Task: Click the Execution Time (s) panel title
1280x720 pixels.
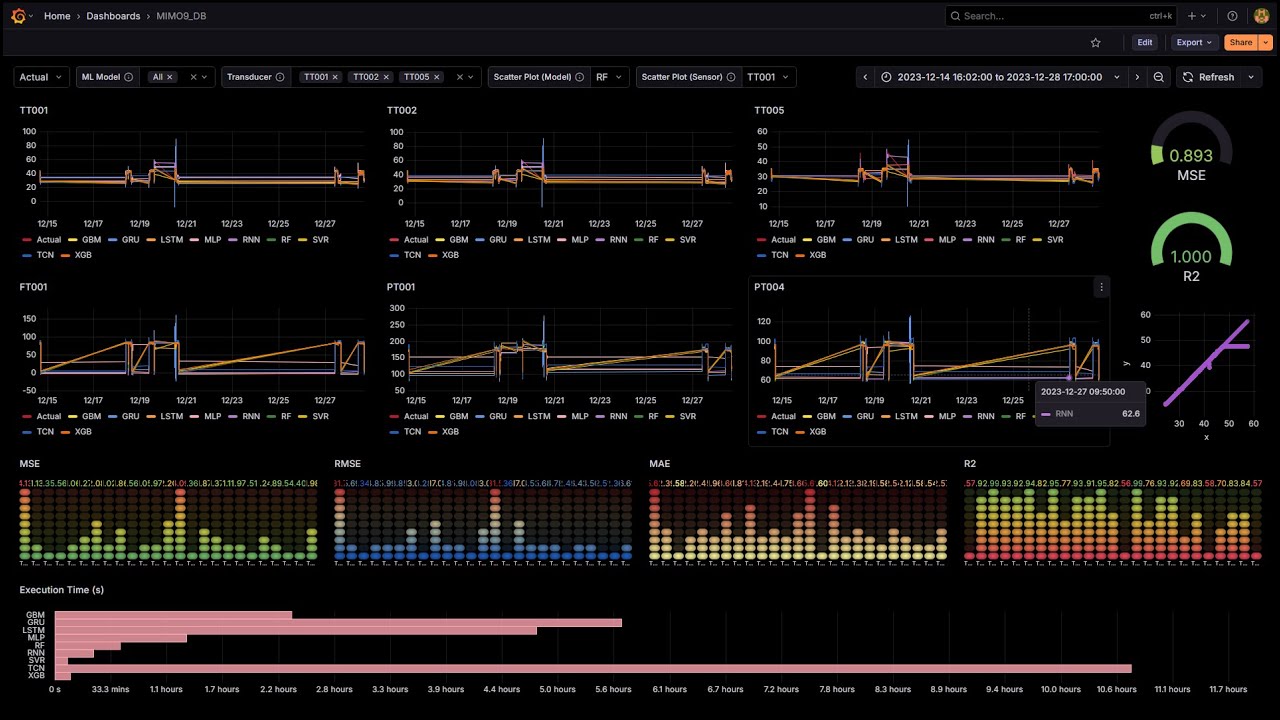Action: pyautogui.click(x=62, y=590)
